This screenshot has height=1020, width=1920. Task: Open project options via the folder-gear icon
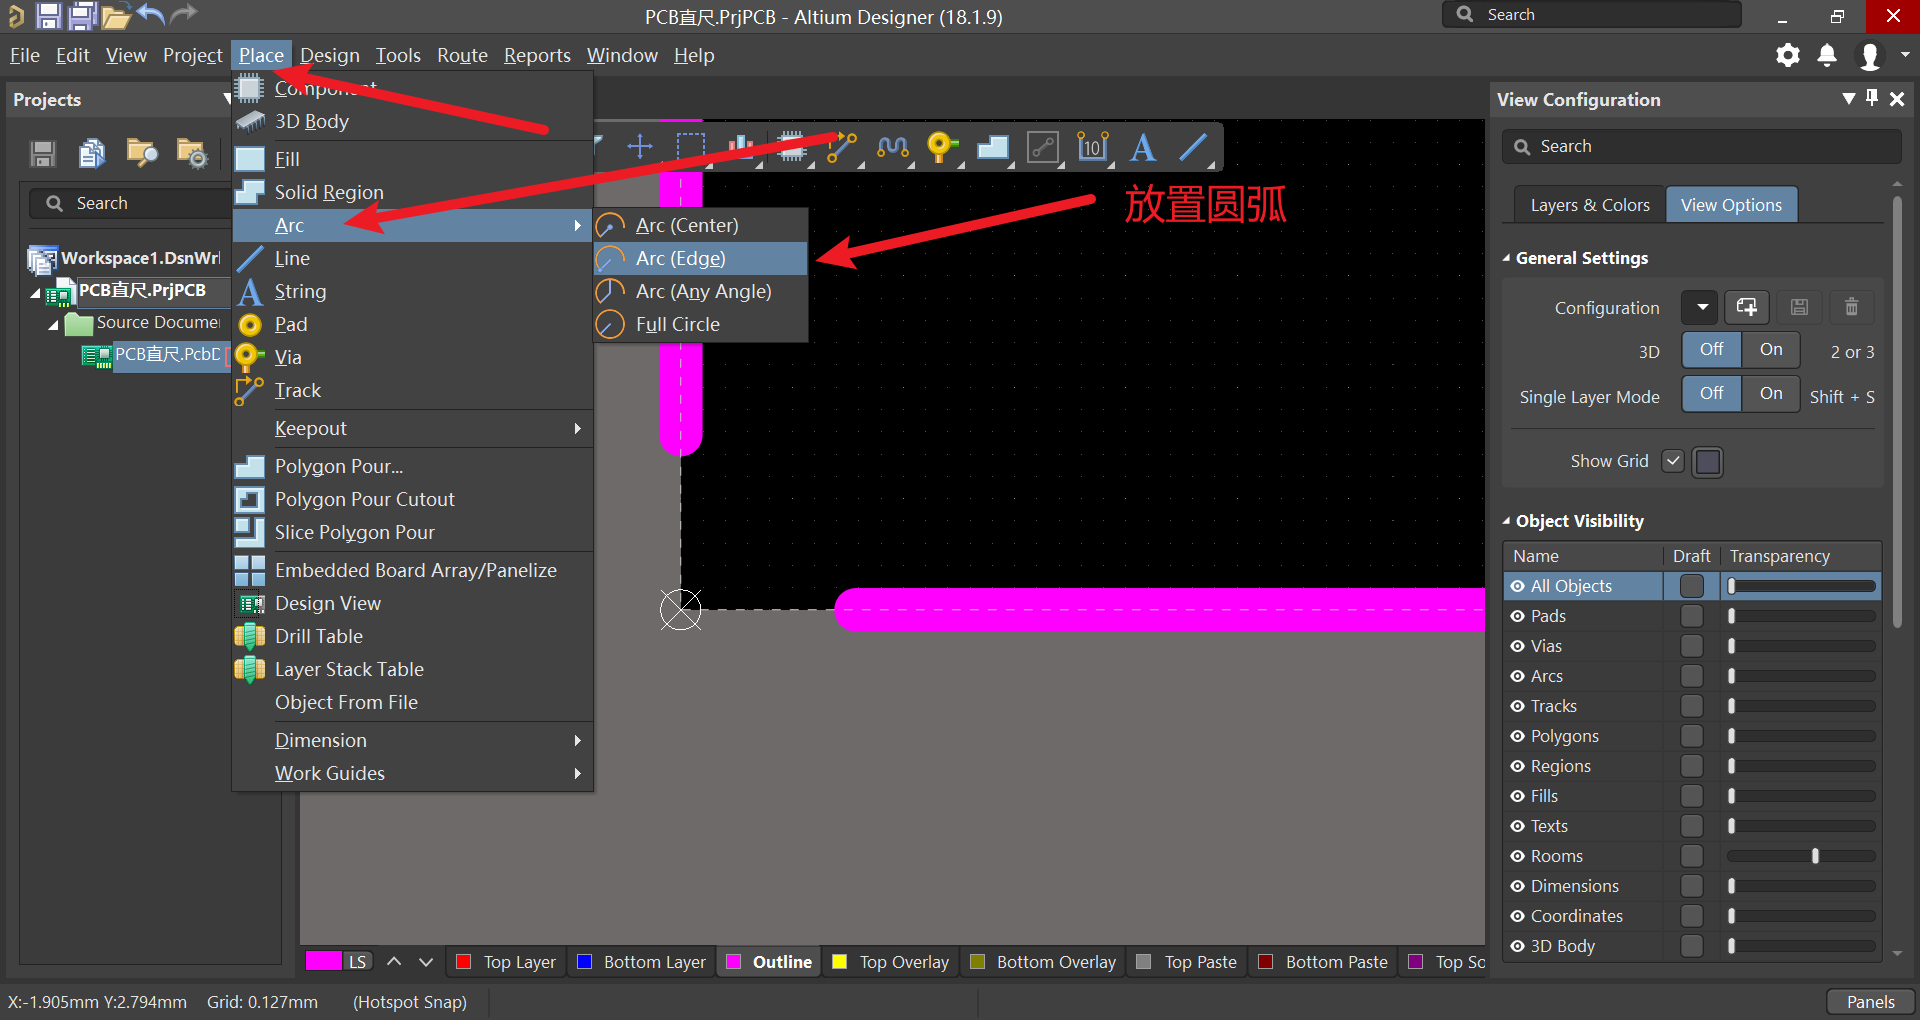click(190, 153)
